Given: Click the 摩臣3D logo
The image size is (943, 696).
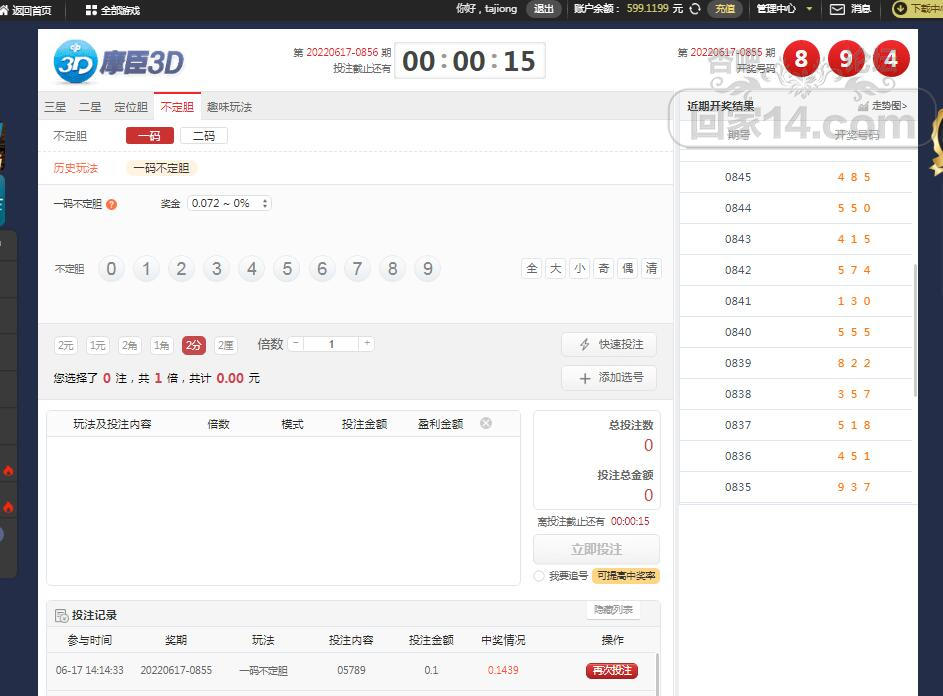Looking at the screenshot, I should (x=119, y=62).
